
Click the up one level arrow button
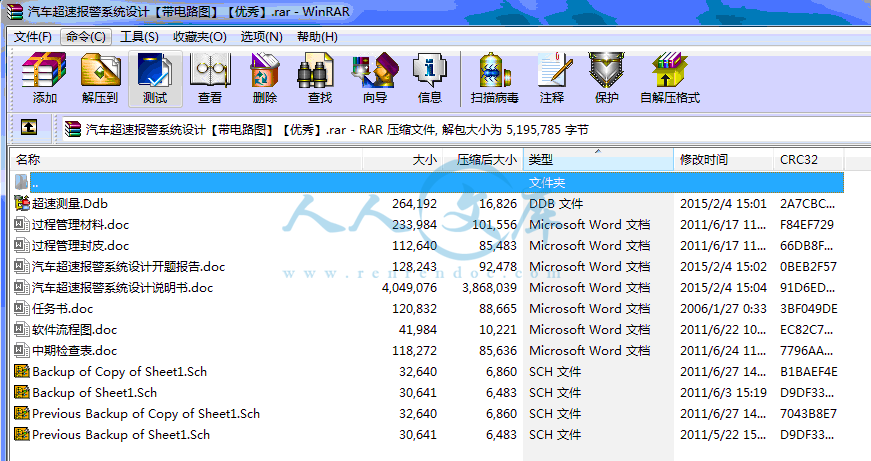tap(29, 128)
